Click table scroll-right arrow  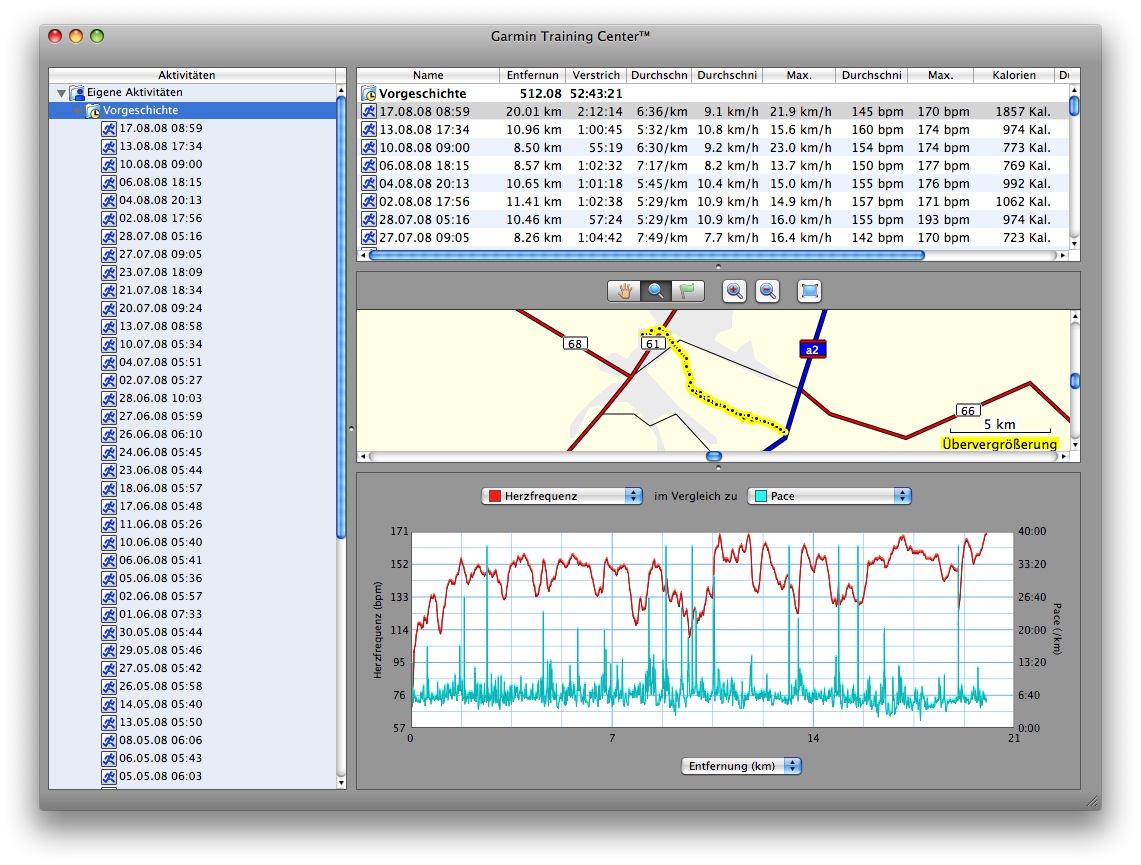click(1063, 255)
